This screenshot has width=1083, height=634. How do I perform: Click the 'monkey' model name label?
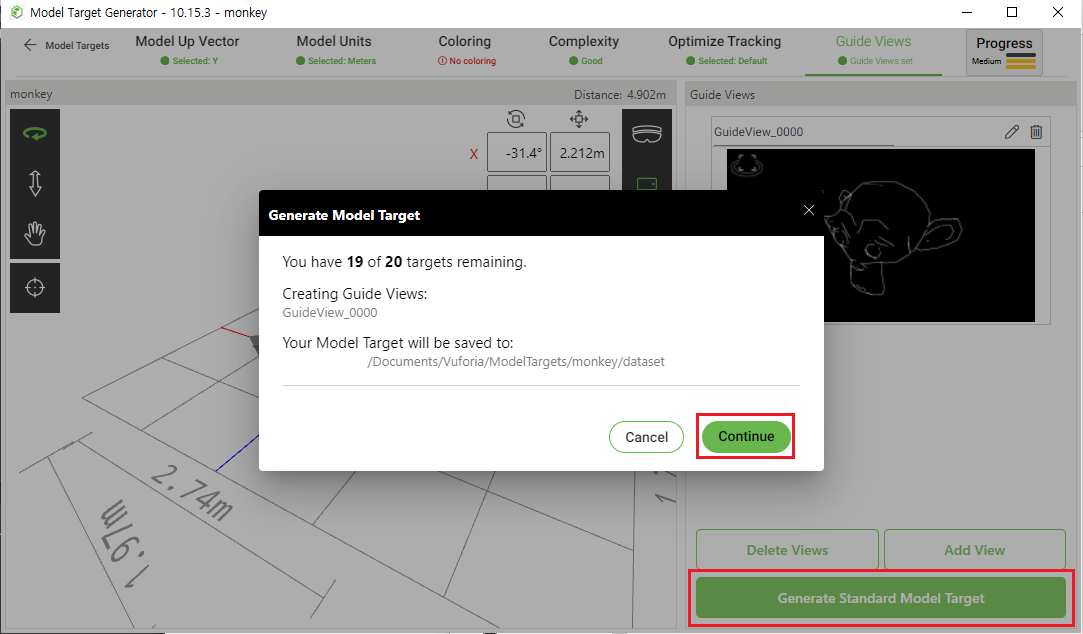pyautogui.click(x=31, y=94)
